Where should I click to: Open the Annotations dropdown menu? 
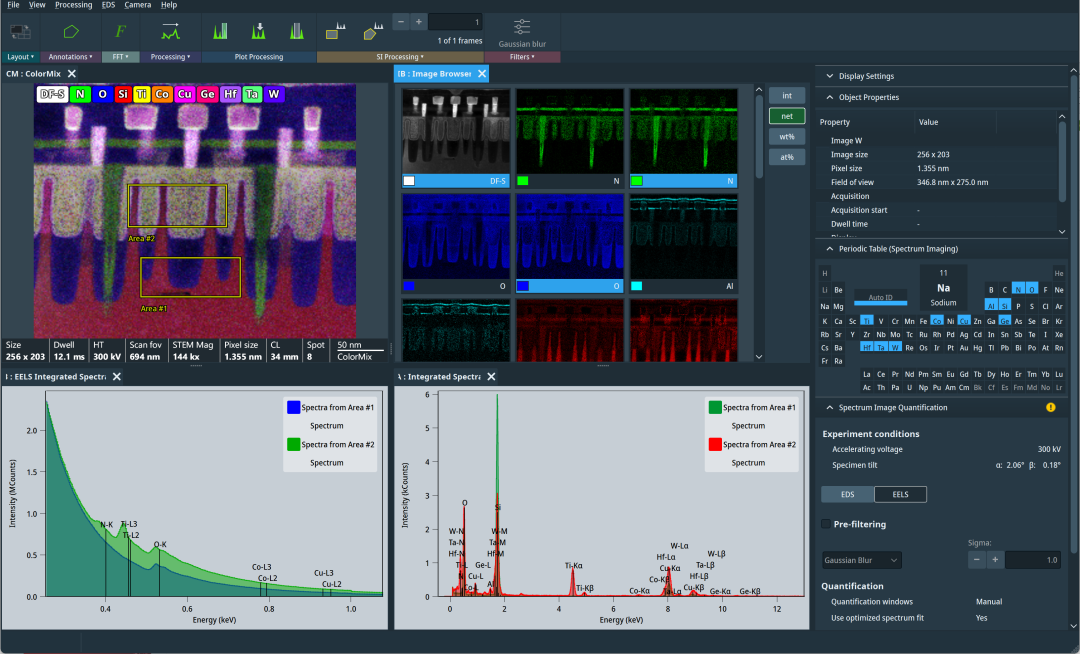(x=71, y=57)
